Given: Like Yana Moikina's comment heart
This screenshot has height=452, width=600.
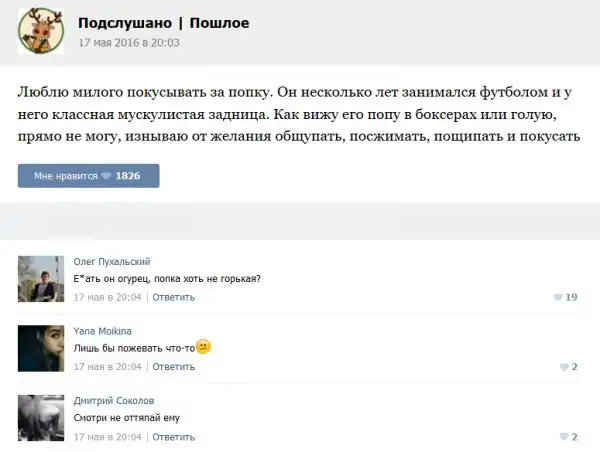Looking at the screenshot, I should [562, 367].
